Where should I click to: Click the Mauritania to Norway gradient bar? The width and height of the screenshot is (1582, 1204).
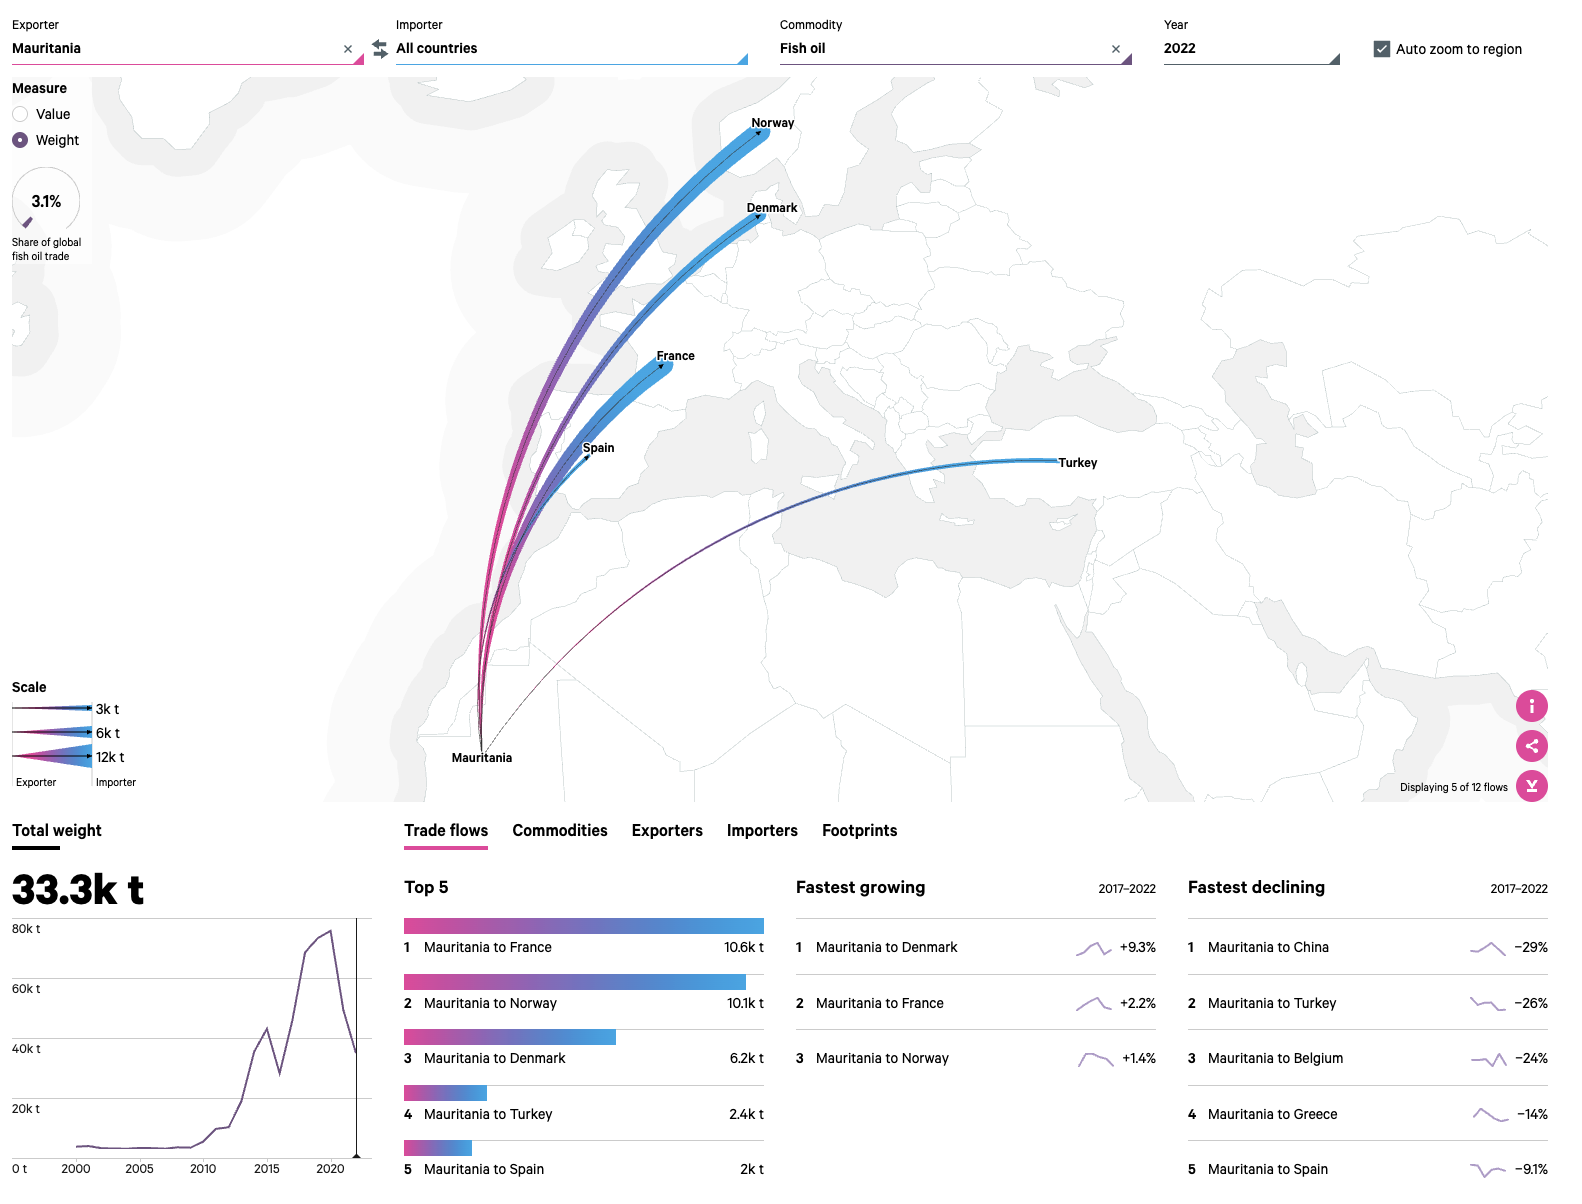575,982
